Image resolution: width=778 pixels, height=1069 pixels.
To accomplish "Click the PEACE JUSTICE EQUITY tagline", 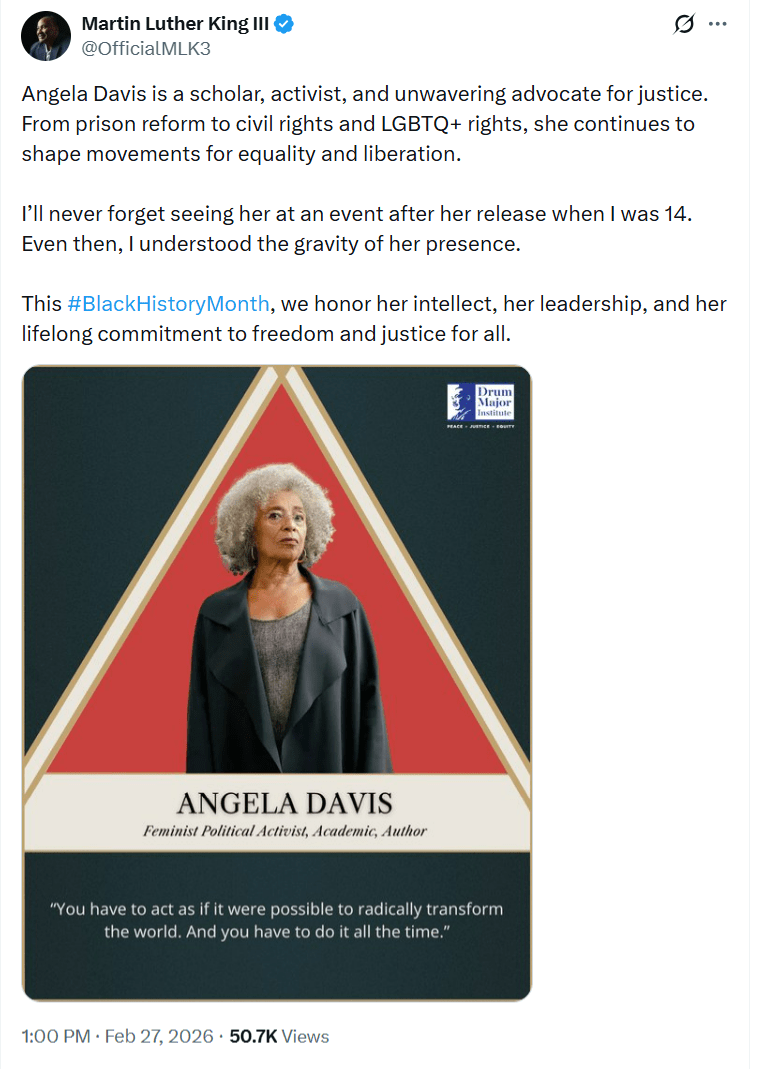I will [481, 426].
